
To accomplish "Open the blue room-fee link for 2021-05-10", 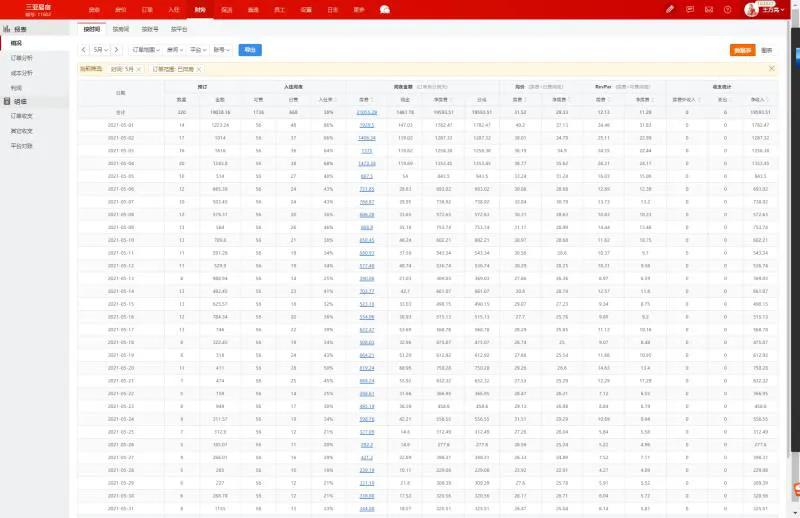I will pyautogui.click(x=367, y=240).
